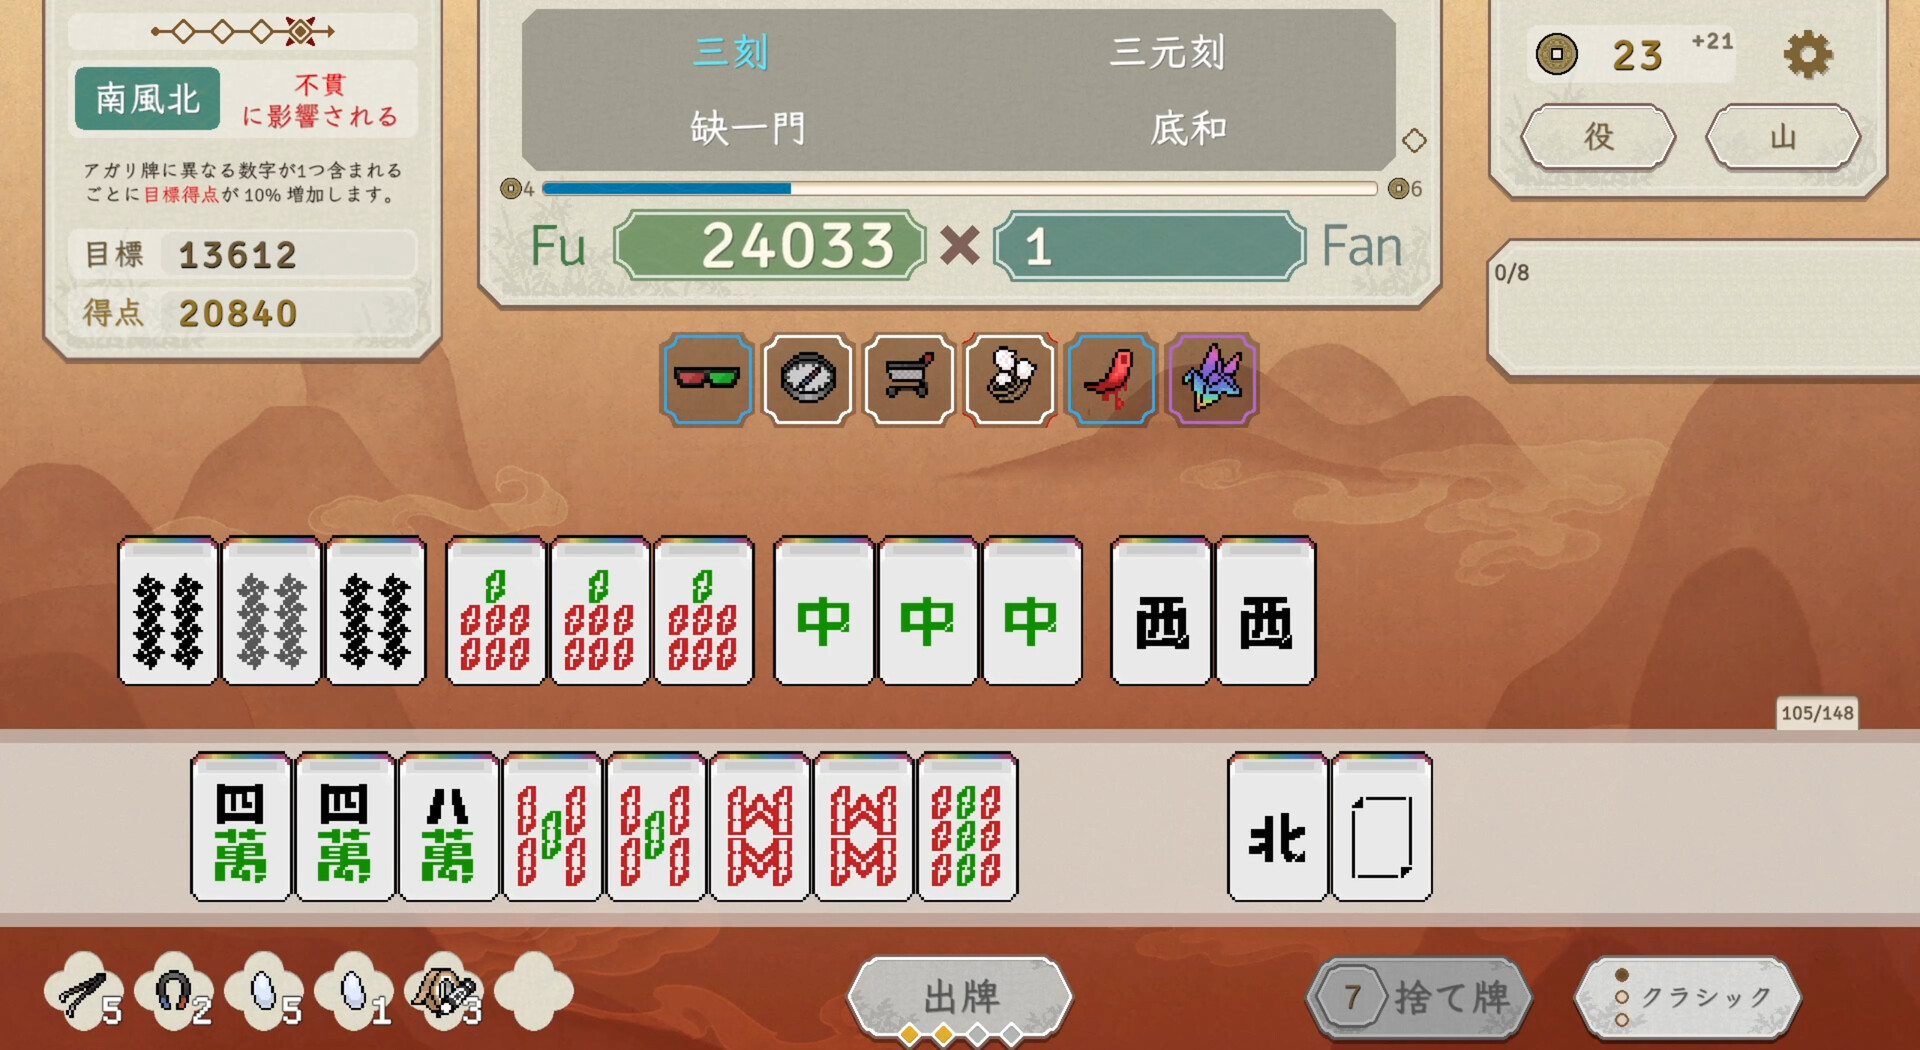Viewport: 1920px width, 1050px height.
Task: Select the red parrot relic icon
Action: pos(1111,379)
